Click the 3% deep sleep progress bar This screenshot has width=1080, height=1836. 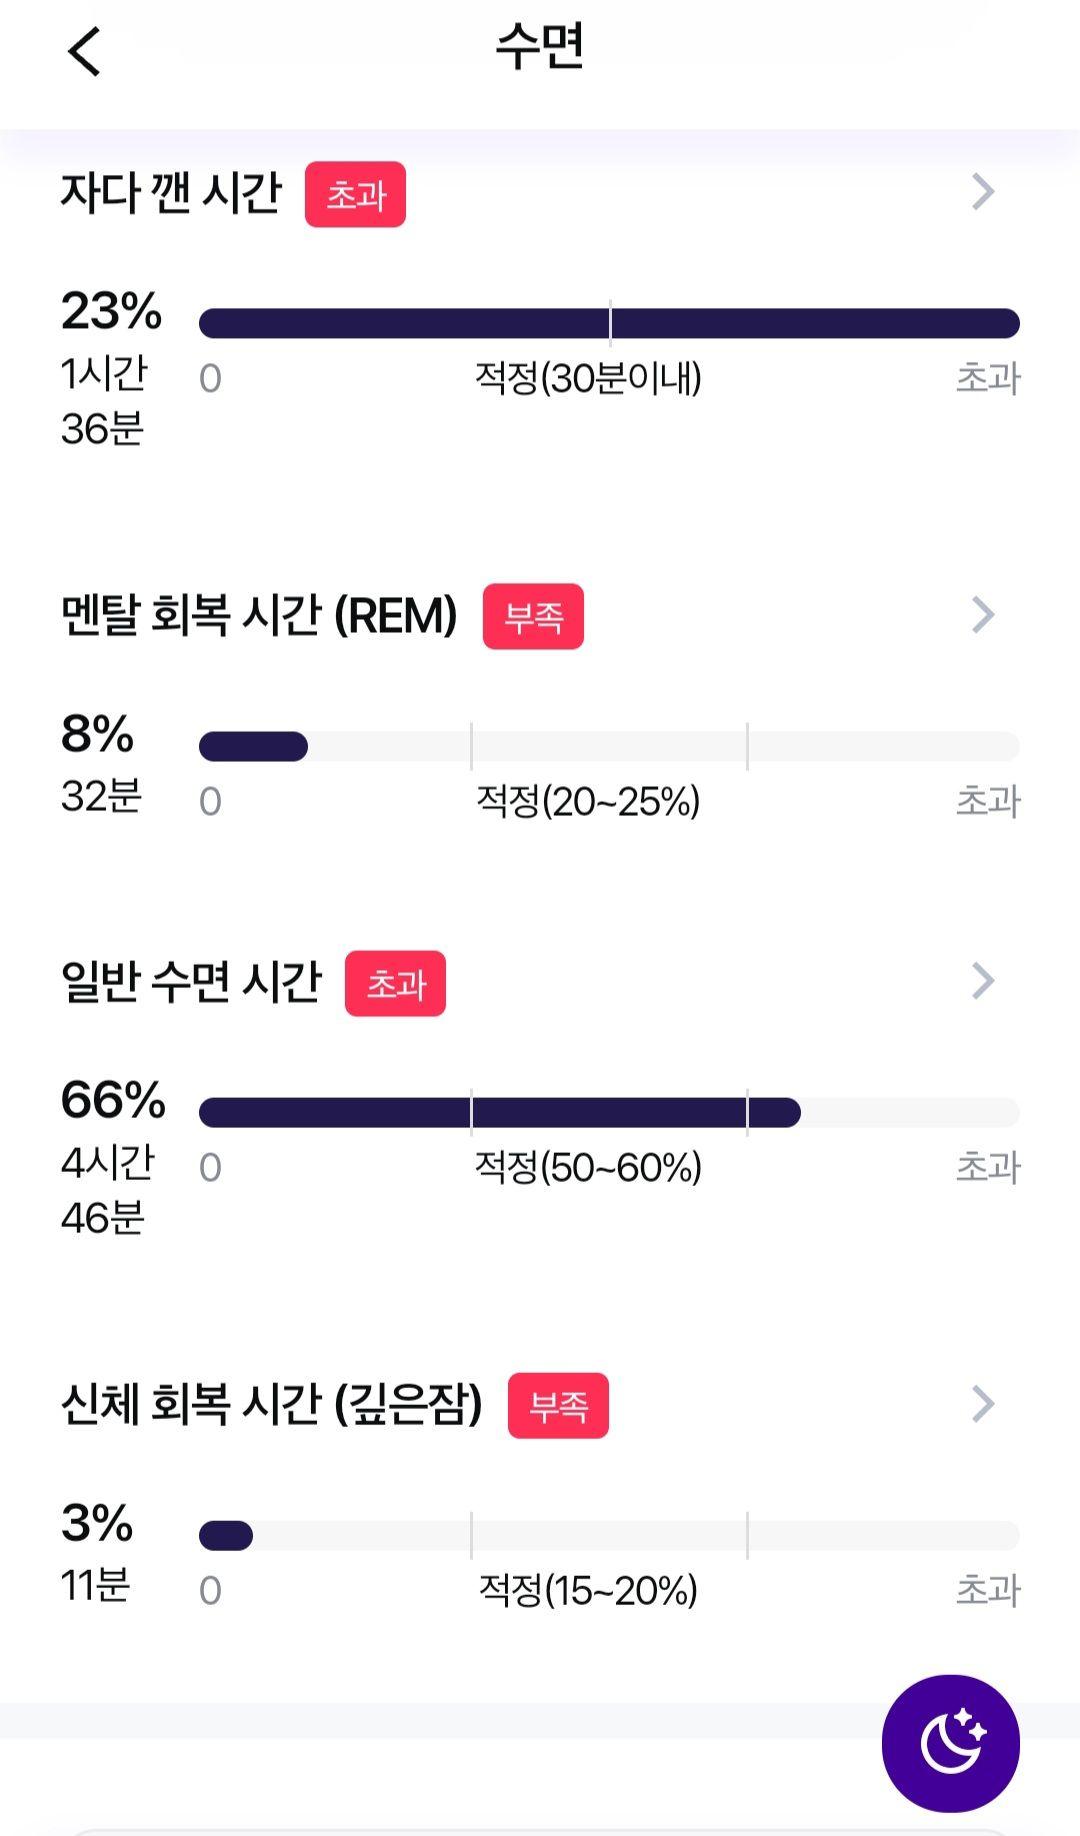tap(609, 1535)
